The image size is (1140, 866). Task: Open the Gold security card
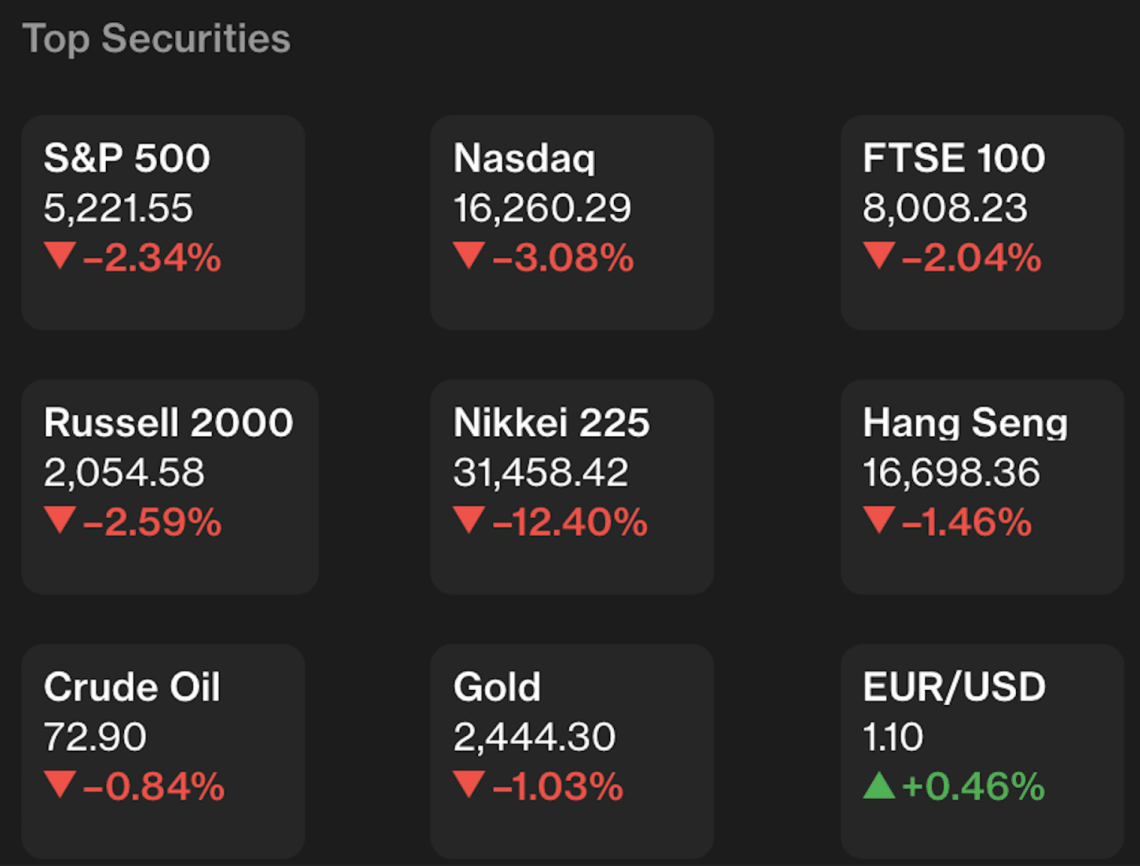point(571,750)
